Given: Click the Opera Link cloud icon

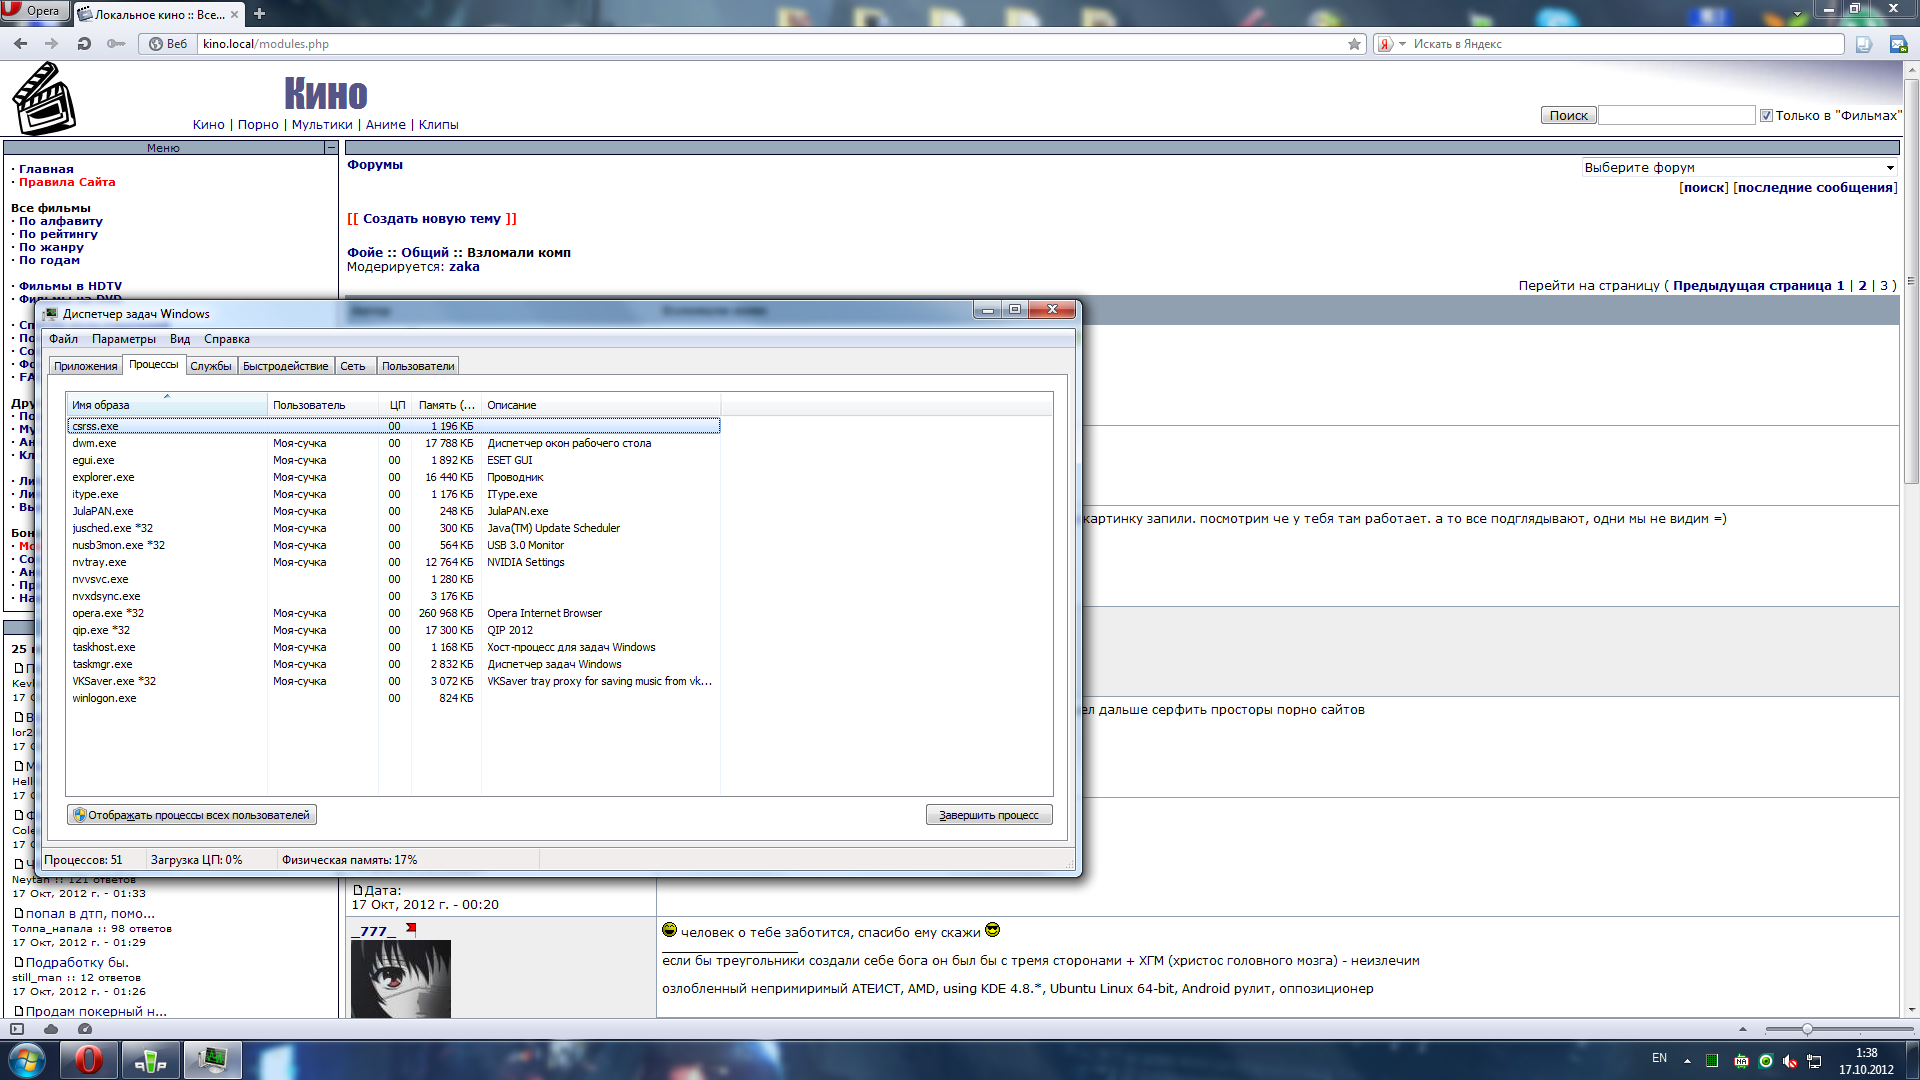Looking at the screenshot, I should click(x=51, y=1029).
